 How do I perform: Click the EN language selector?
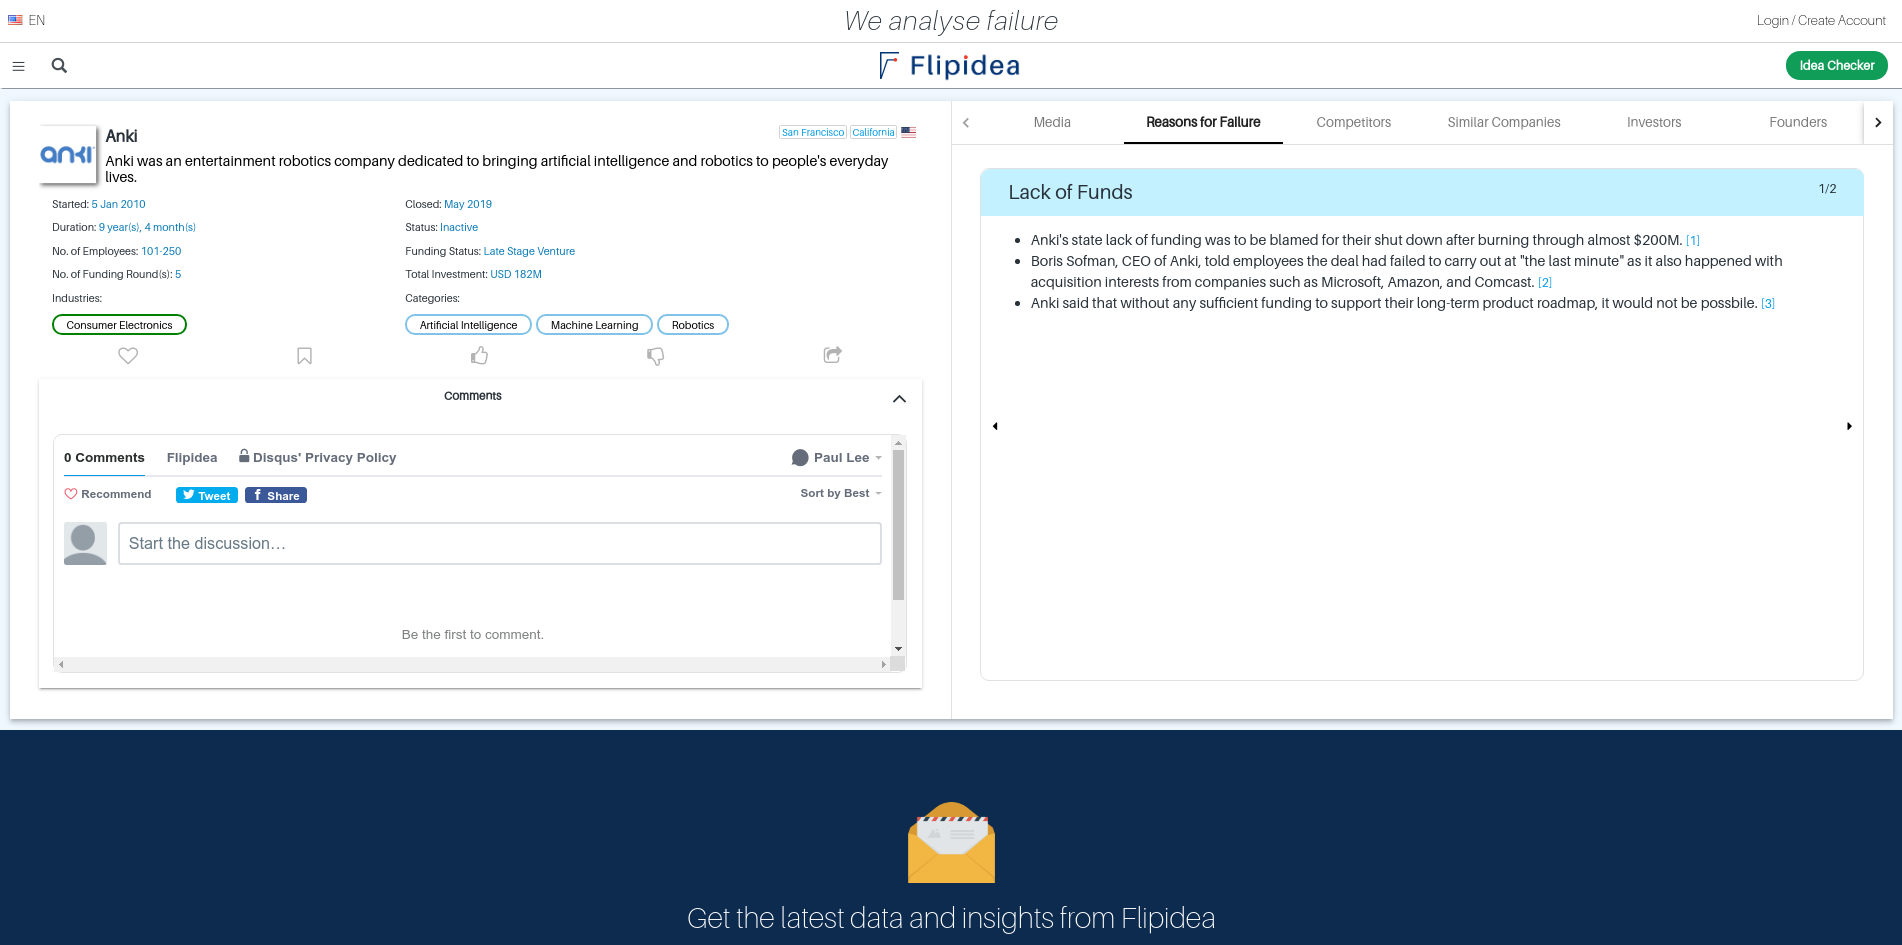point(37,20)
